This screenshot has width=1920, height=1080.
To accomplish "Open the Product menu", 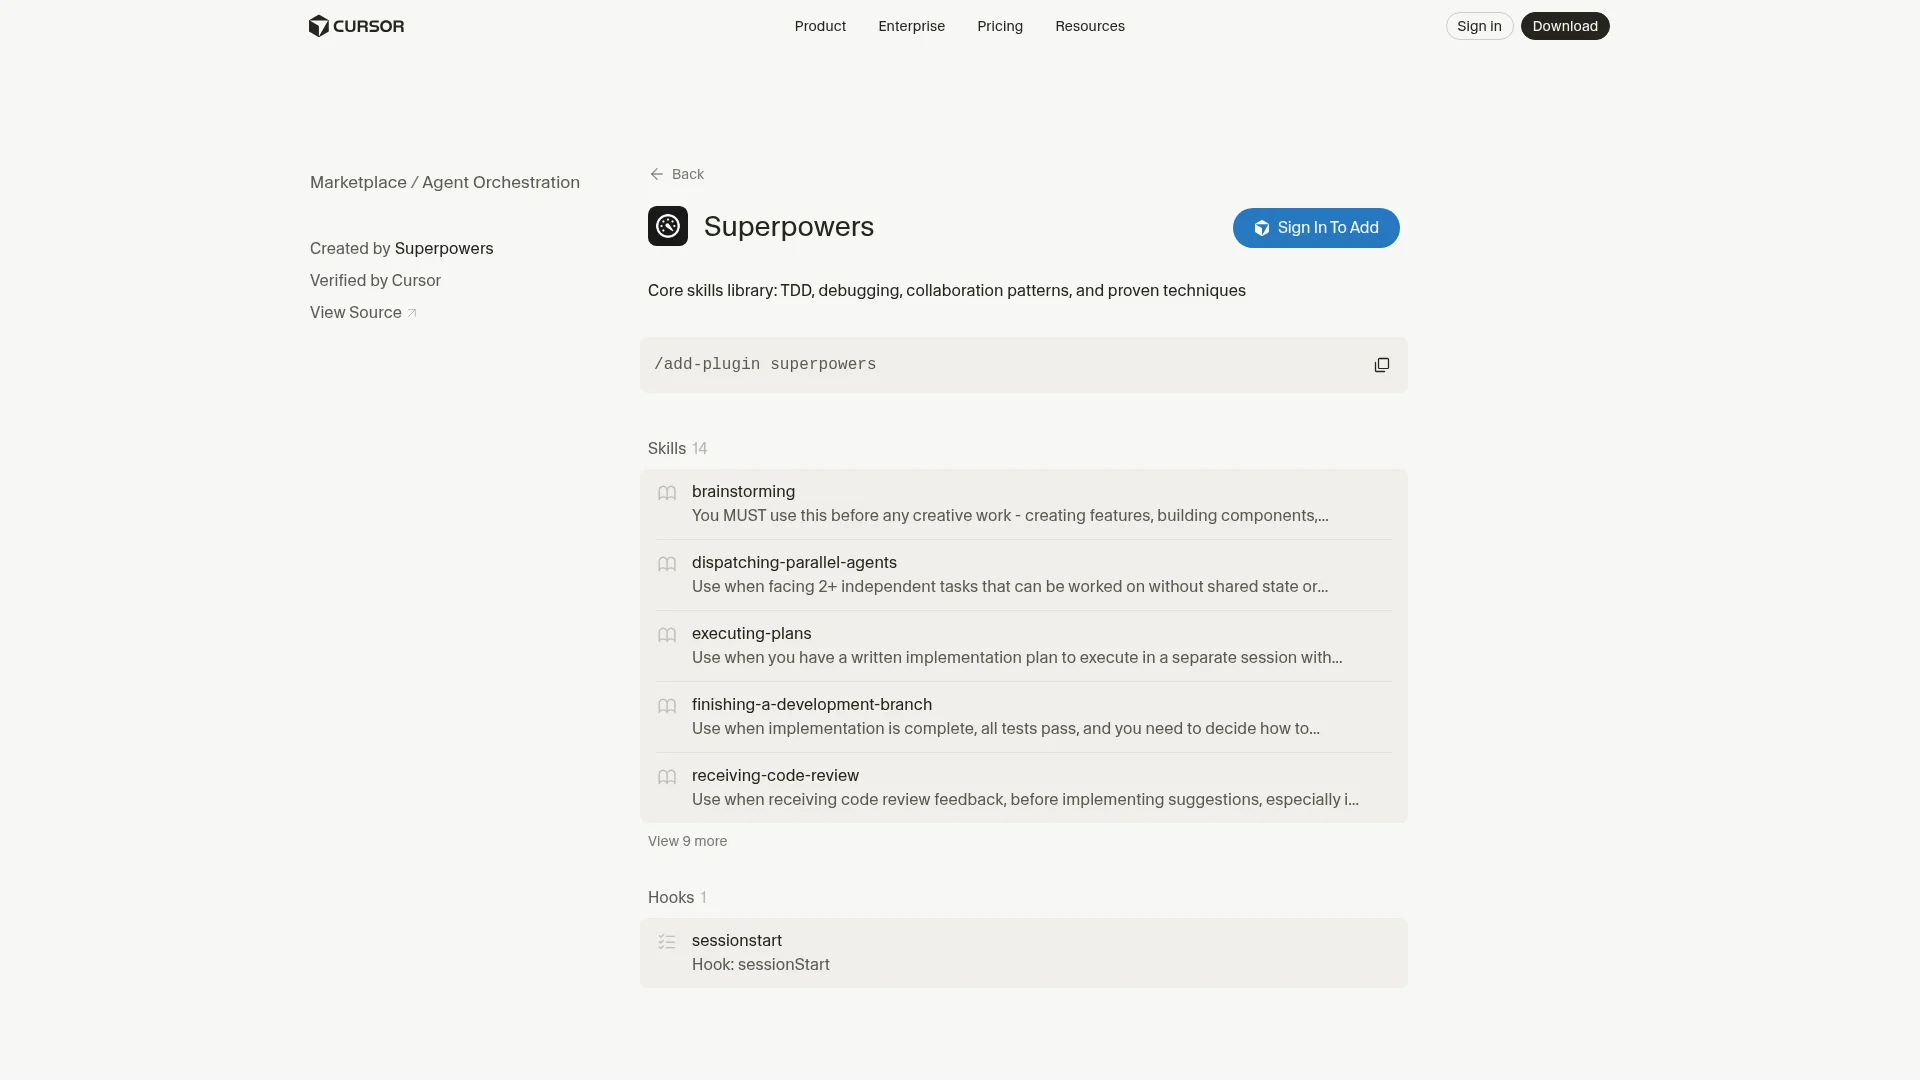I will point(820,26).
